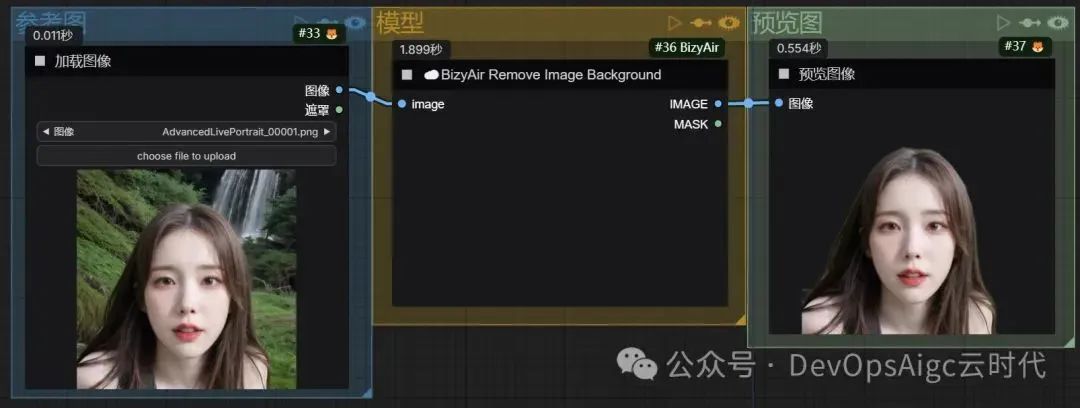This screenshot has width=1080, height=408.
Task: Click the MASK output dot on BizyAir node
Action: (x=718, y=124)
